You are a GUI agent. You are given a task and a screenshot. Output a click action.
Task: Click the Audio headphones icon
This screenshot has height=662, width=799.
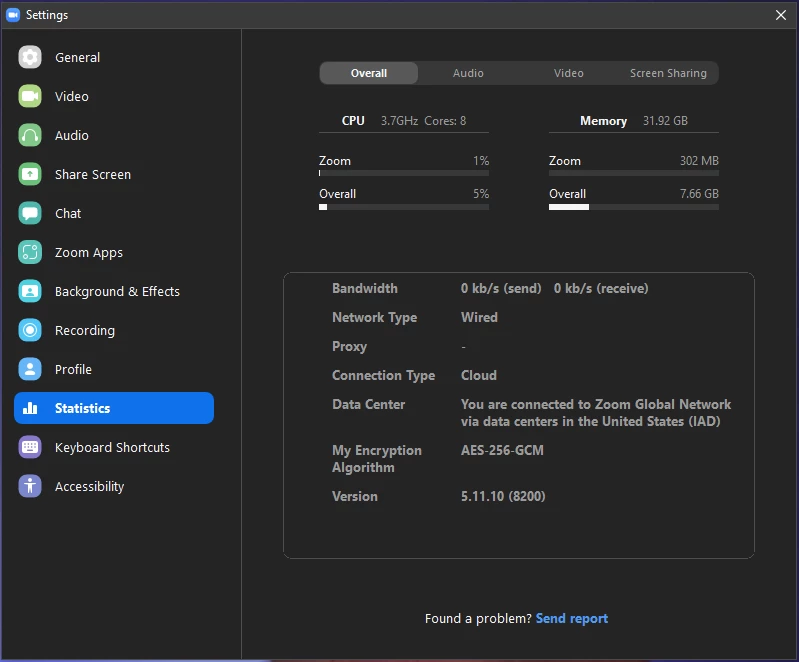[30, 136]
